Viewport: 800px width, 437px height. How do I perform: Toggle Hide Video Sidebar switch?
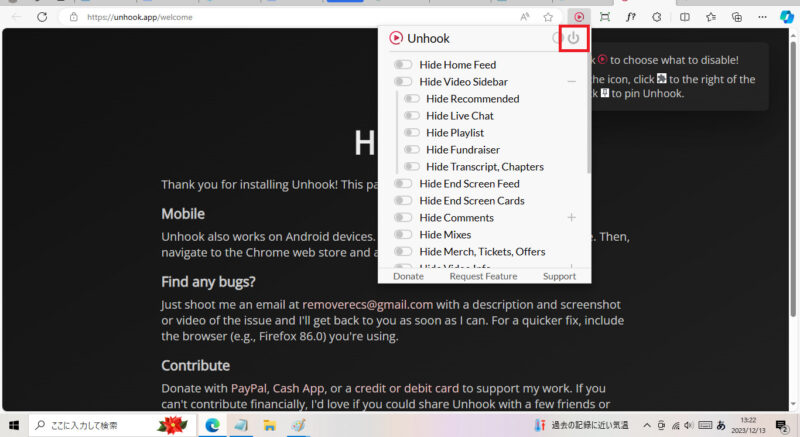coord(403,82)
